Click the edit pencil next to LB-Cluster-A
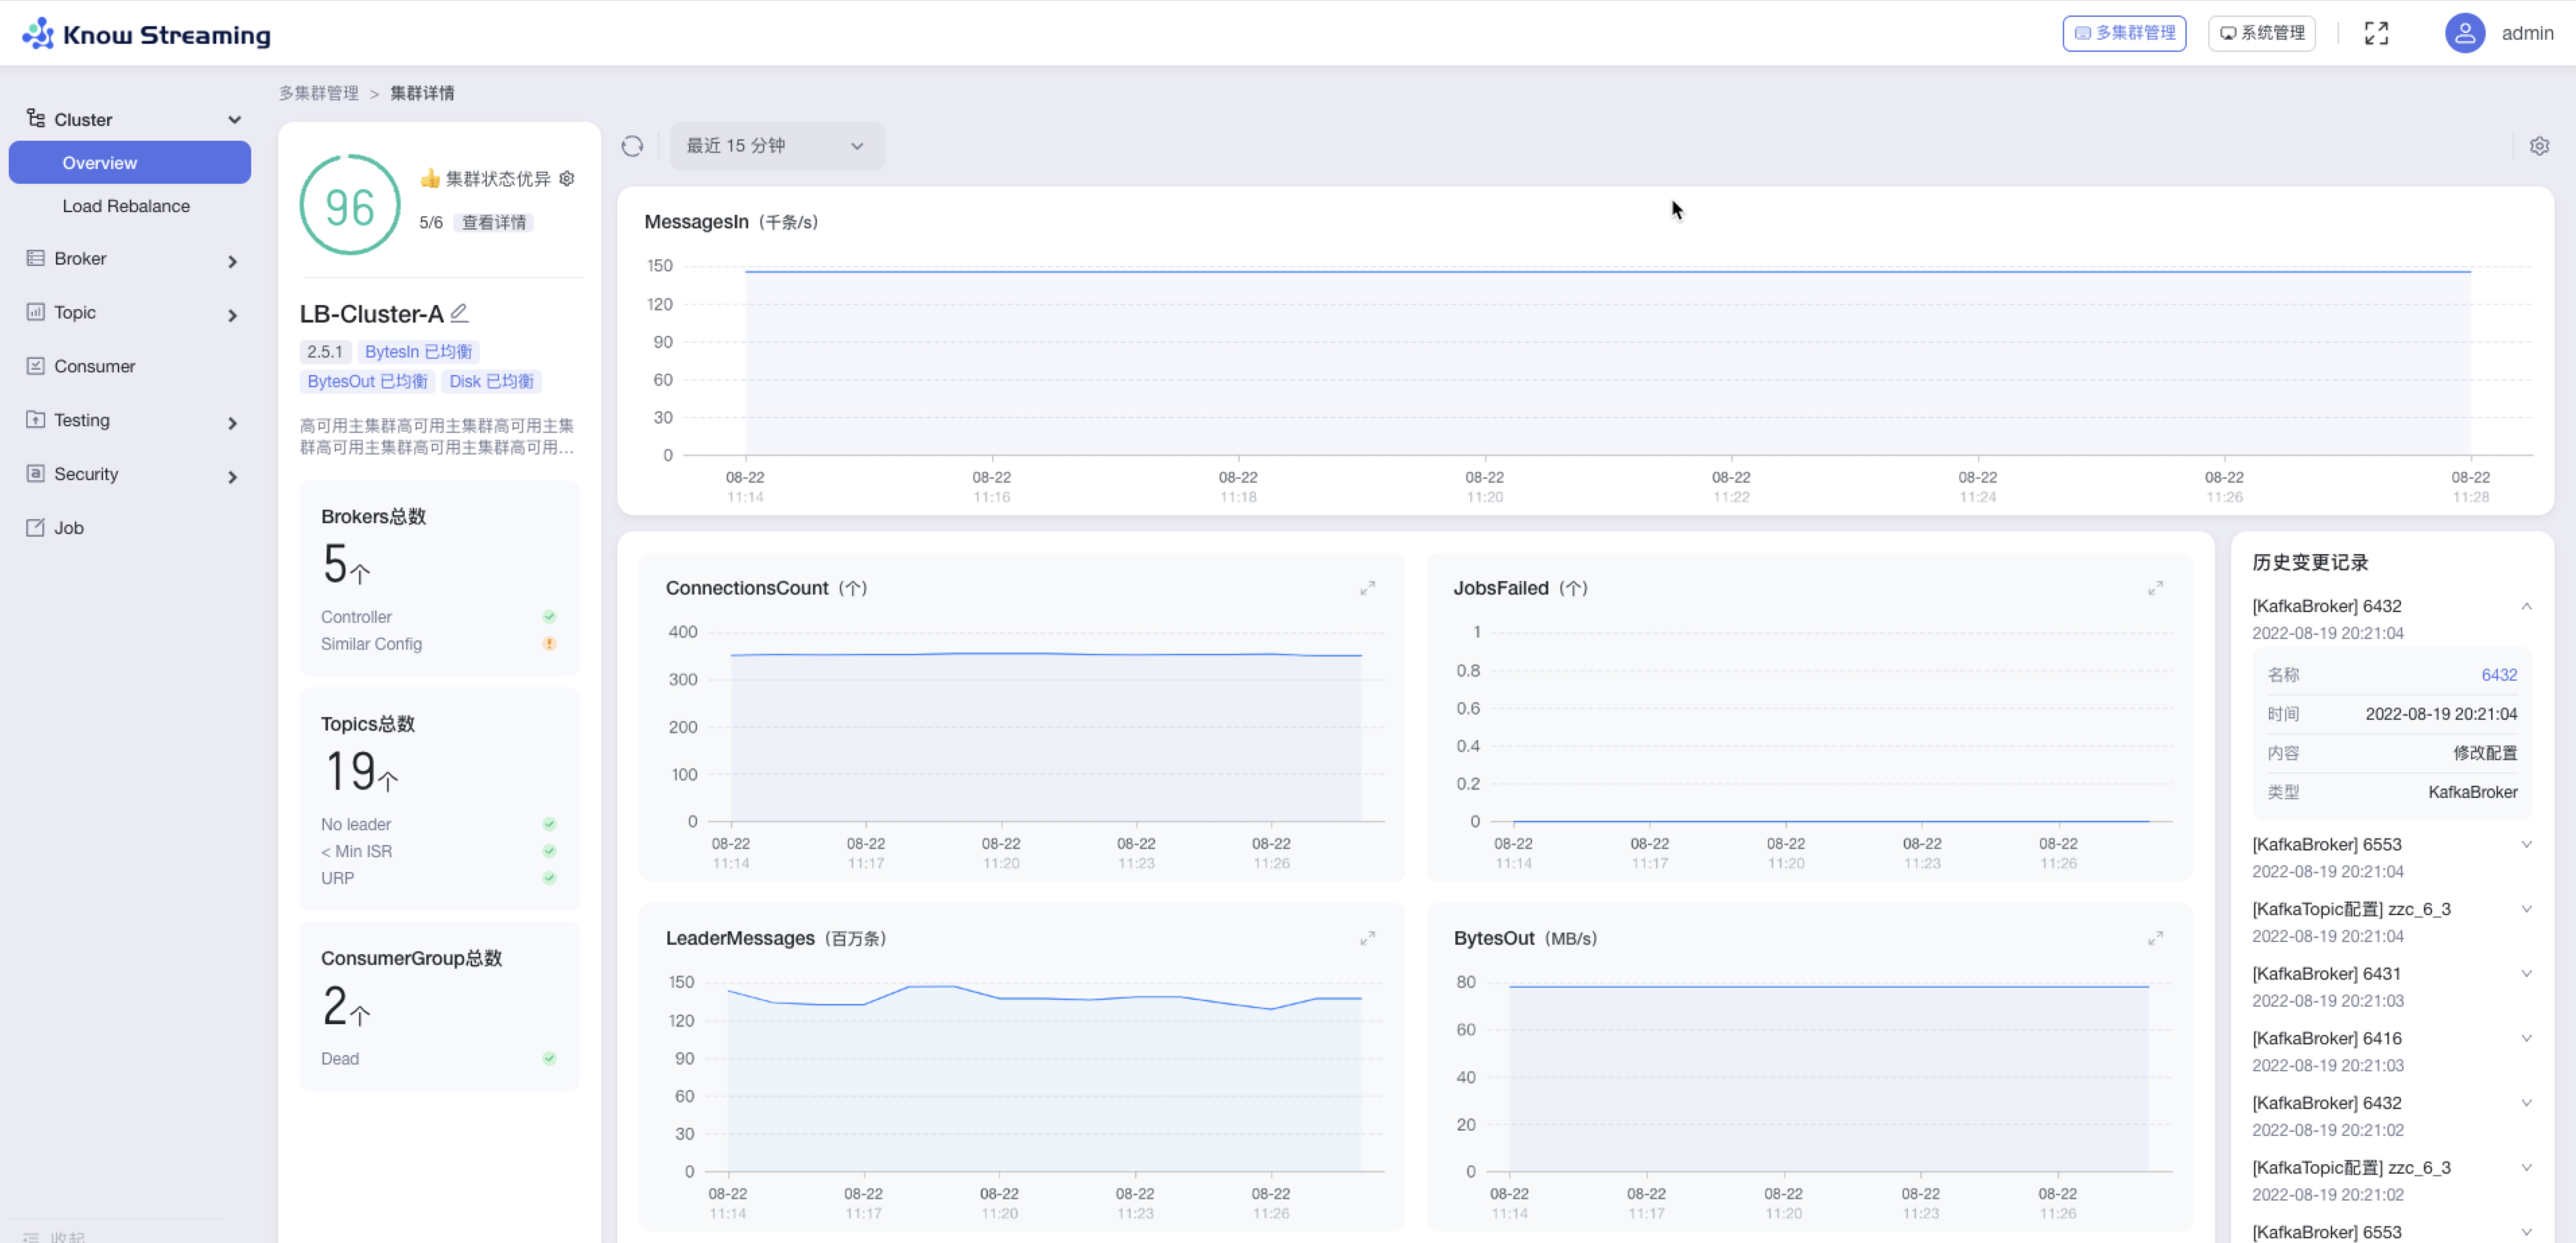 pyautogui.click(x=459, y=313)
